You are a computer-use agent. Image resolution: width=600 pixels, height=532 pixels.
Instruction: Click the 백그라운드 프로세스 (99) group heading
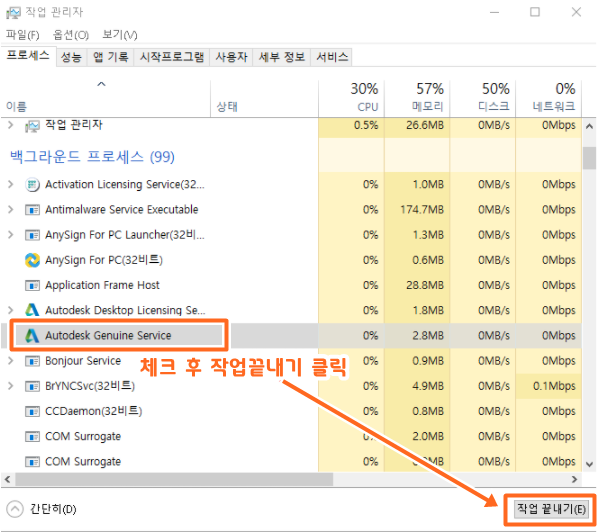92,157
